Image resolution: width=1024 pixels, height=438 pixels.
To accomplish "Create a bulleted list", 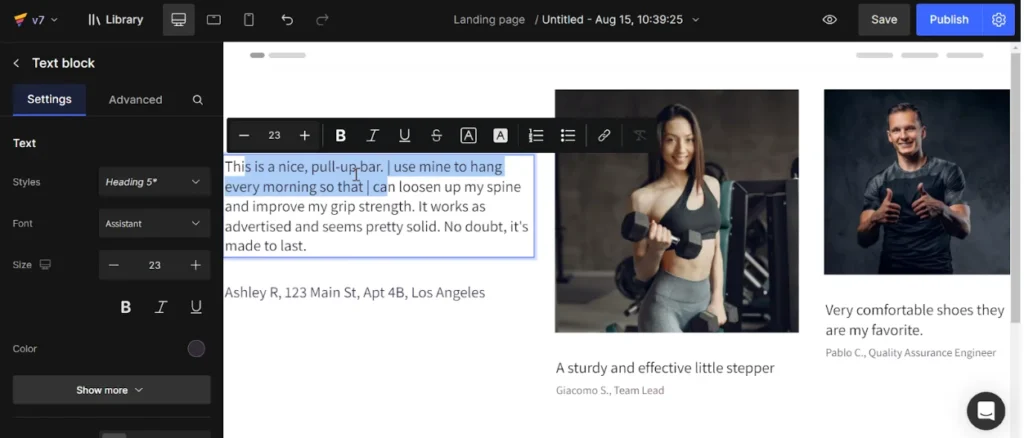I will point(568,136).
